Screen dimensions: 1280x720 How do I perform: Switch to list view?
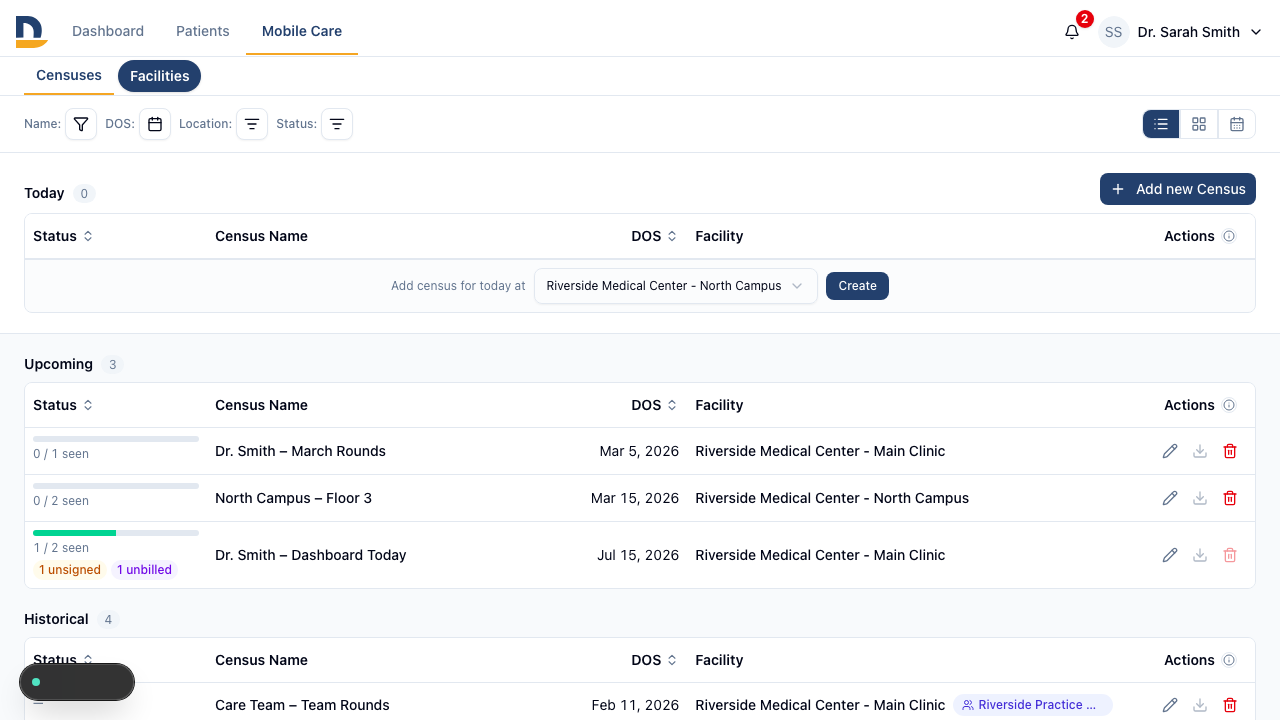[x=1161, y=124]
